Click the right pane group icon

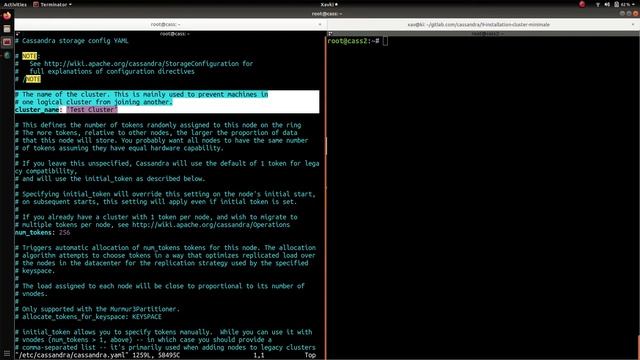tap(330, 34)
